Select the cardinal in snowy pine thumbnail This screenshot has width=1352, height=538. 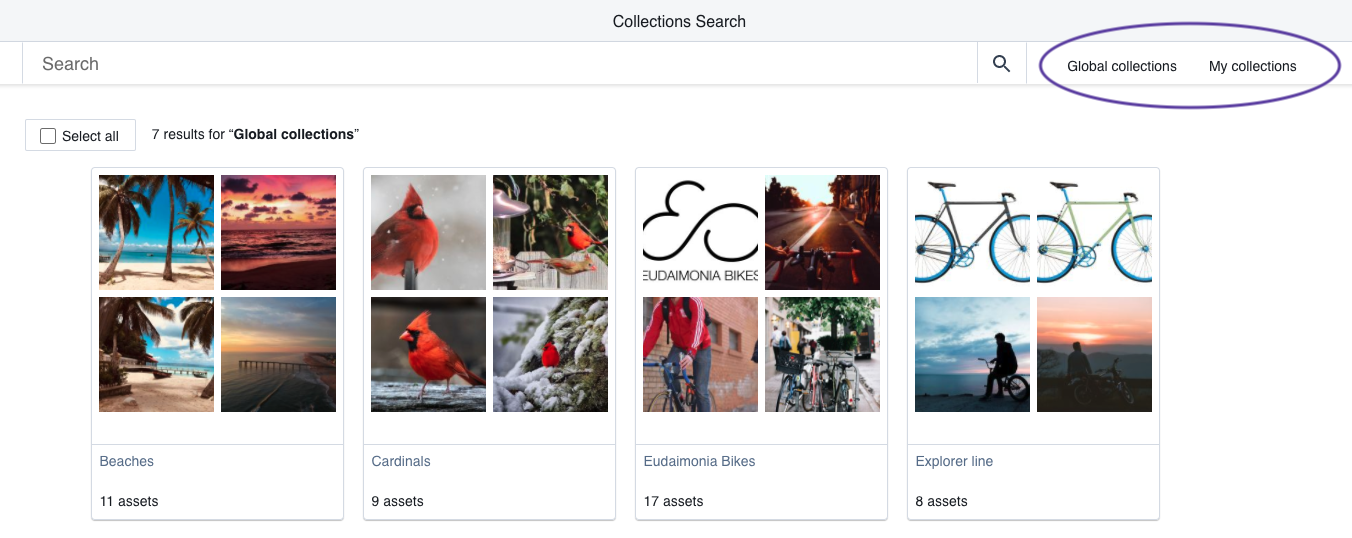pyautogui.click(x=550, y=355)
